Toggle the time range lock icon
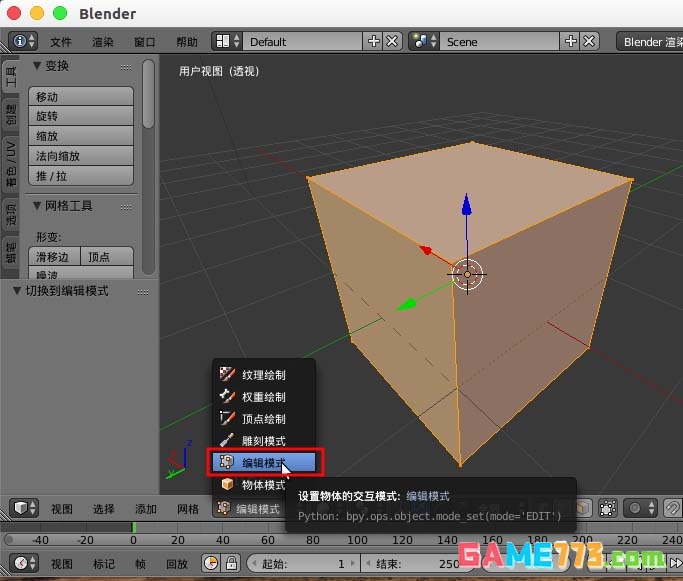The image size is (683, 581). tap(231, 563)
